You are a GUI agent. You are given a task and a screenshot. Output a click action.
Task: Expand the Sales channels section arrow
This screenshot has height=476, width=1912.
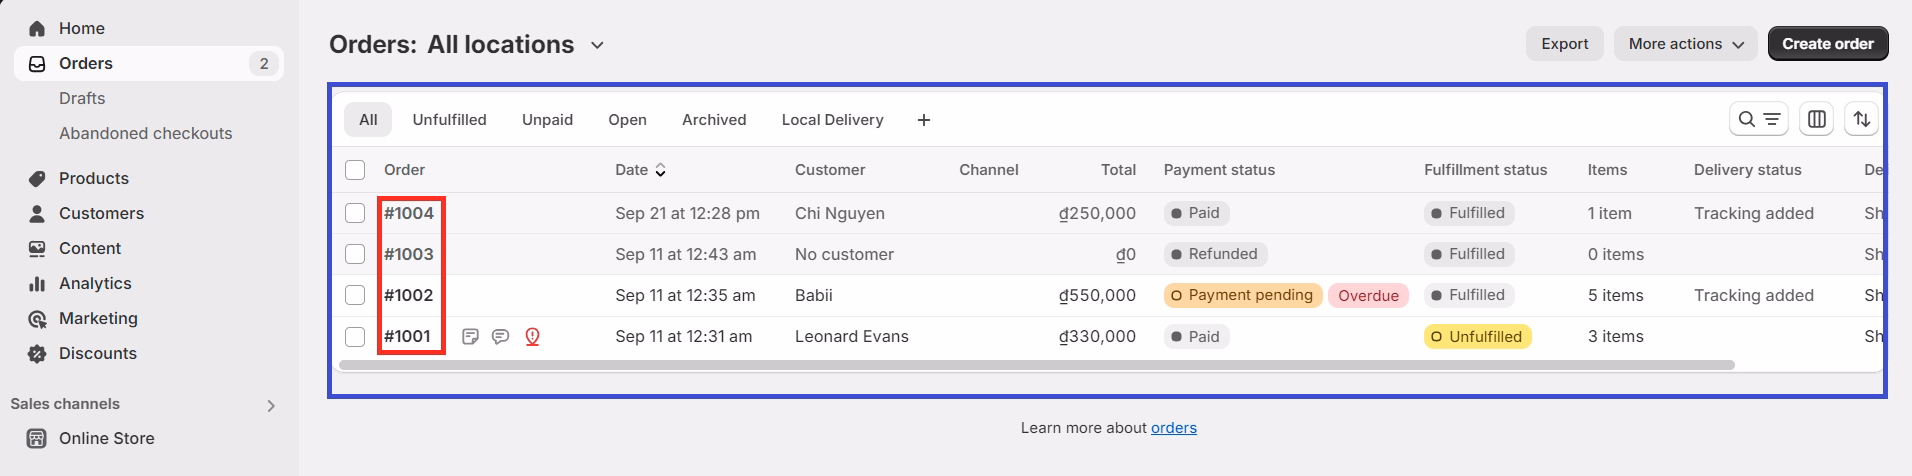pos(271,405)
